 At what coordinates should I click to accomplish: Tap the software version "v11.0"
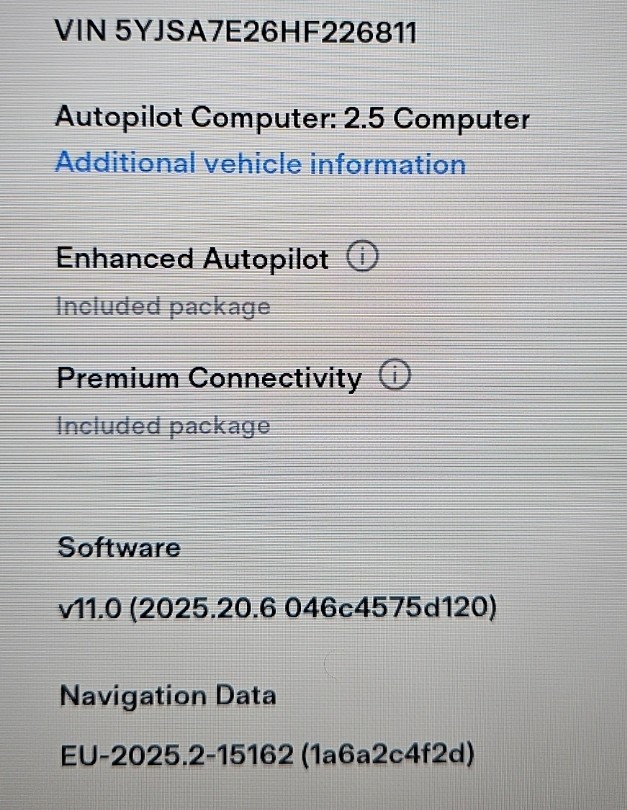click(x=90, y=608)
